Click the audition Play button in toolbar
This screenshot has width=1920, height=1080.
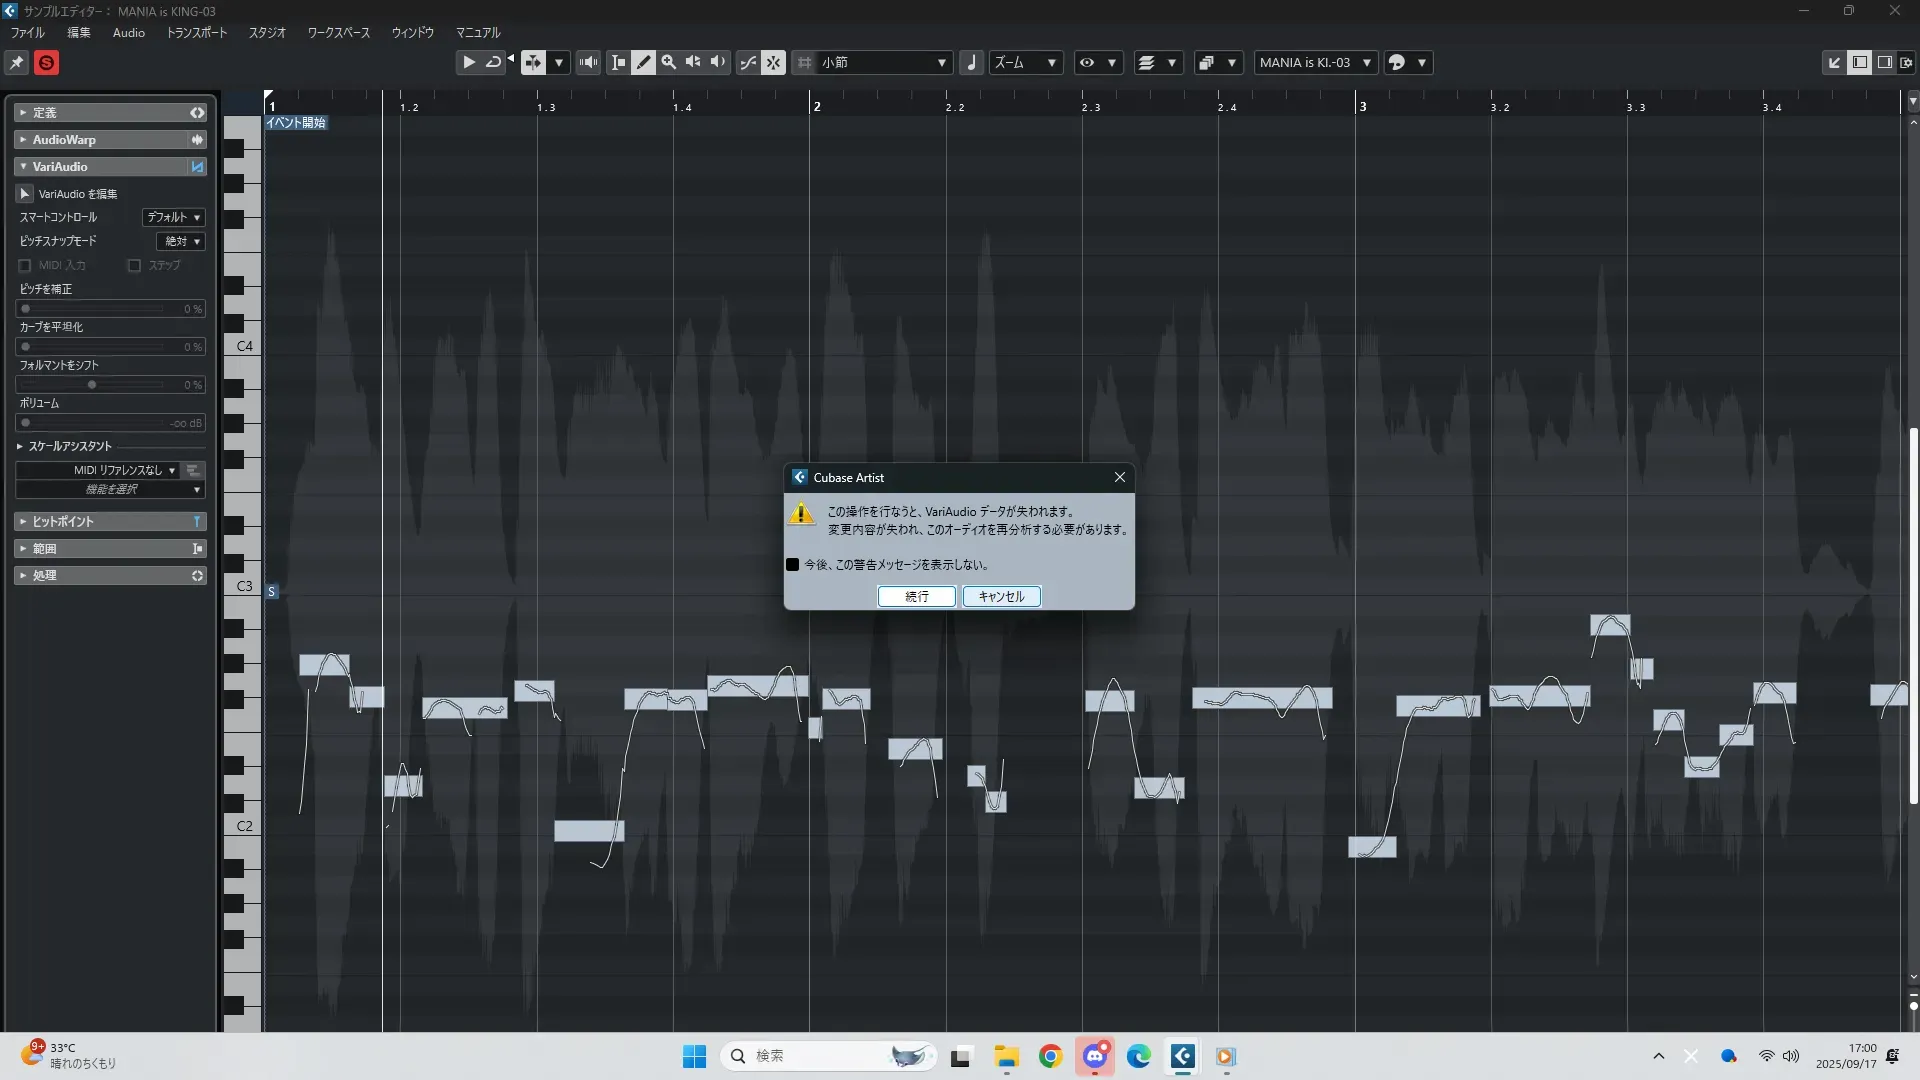[x=468, y=62]
